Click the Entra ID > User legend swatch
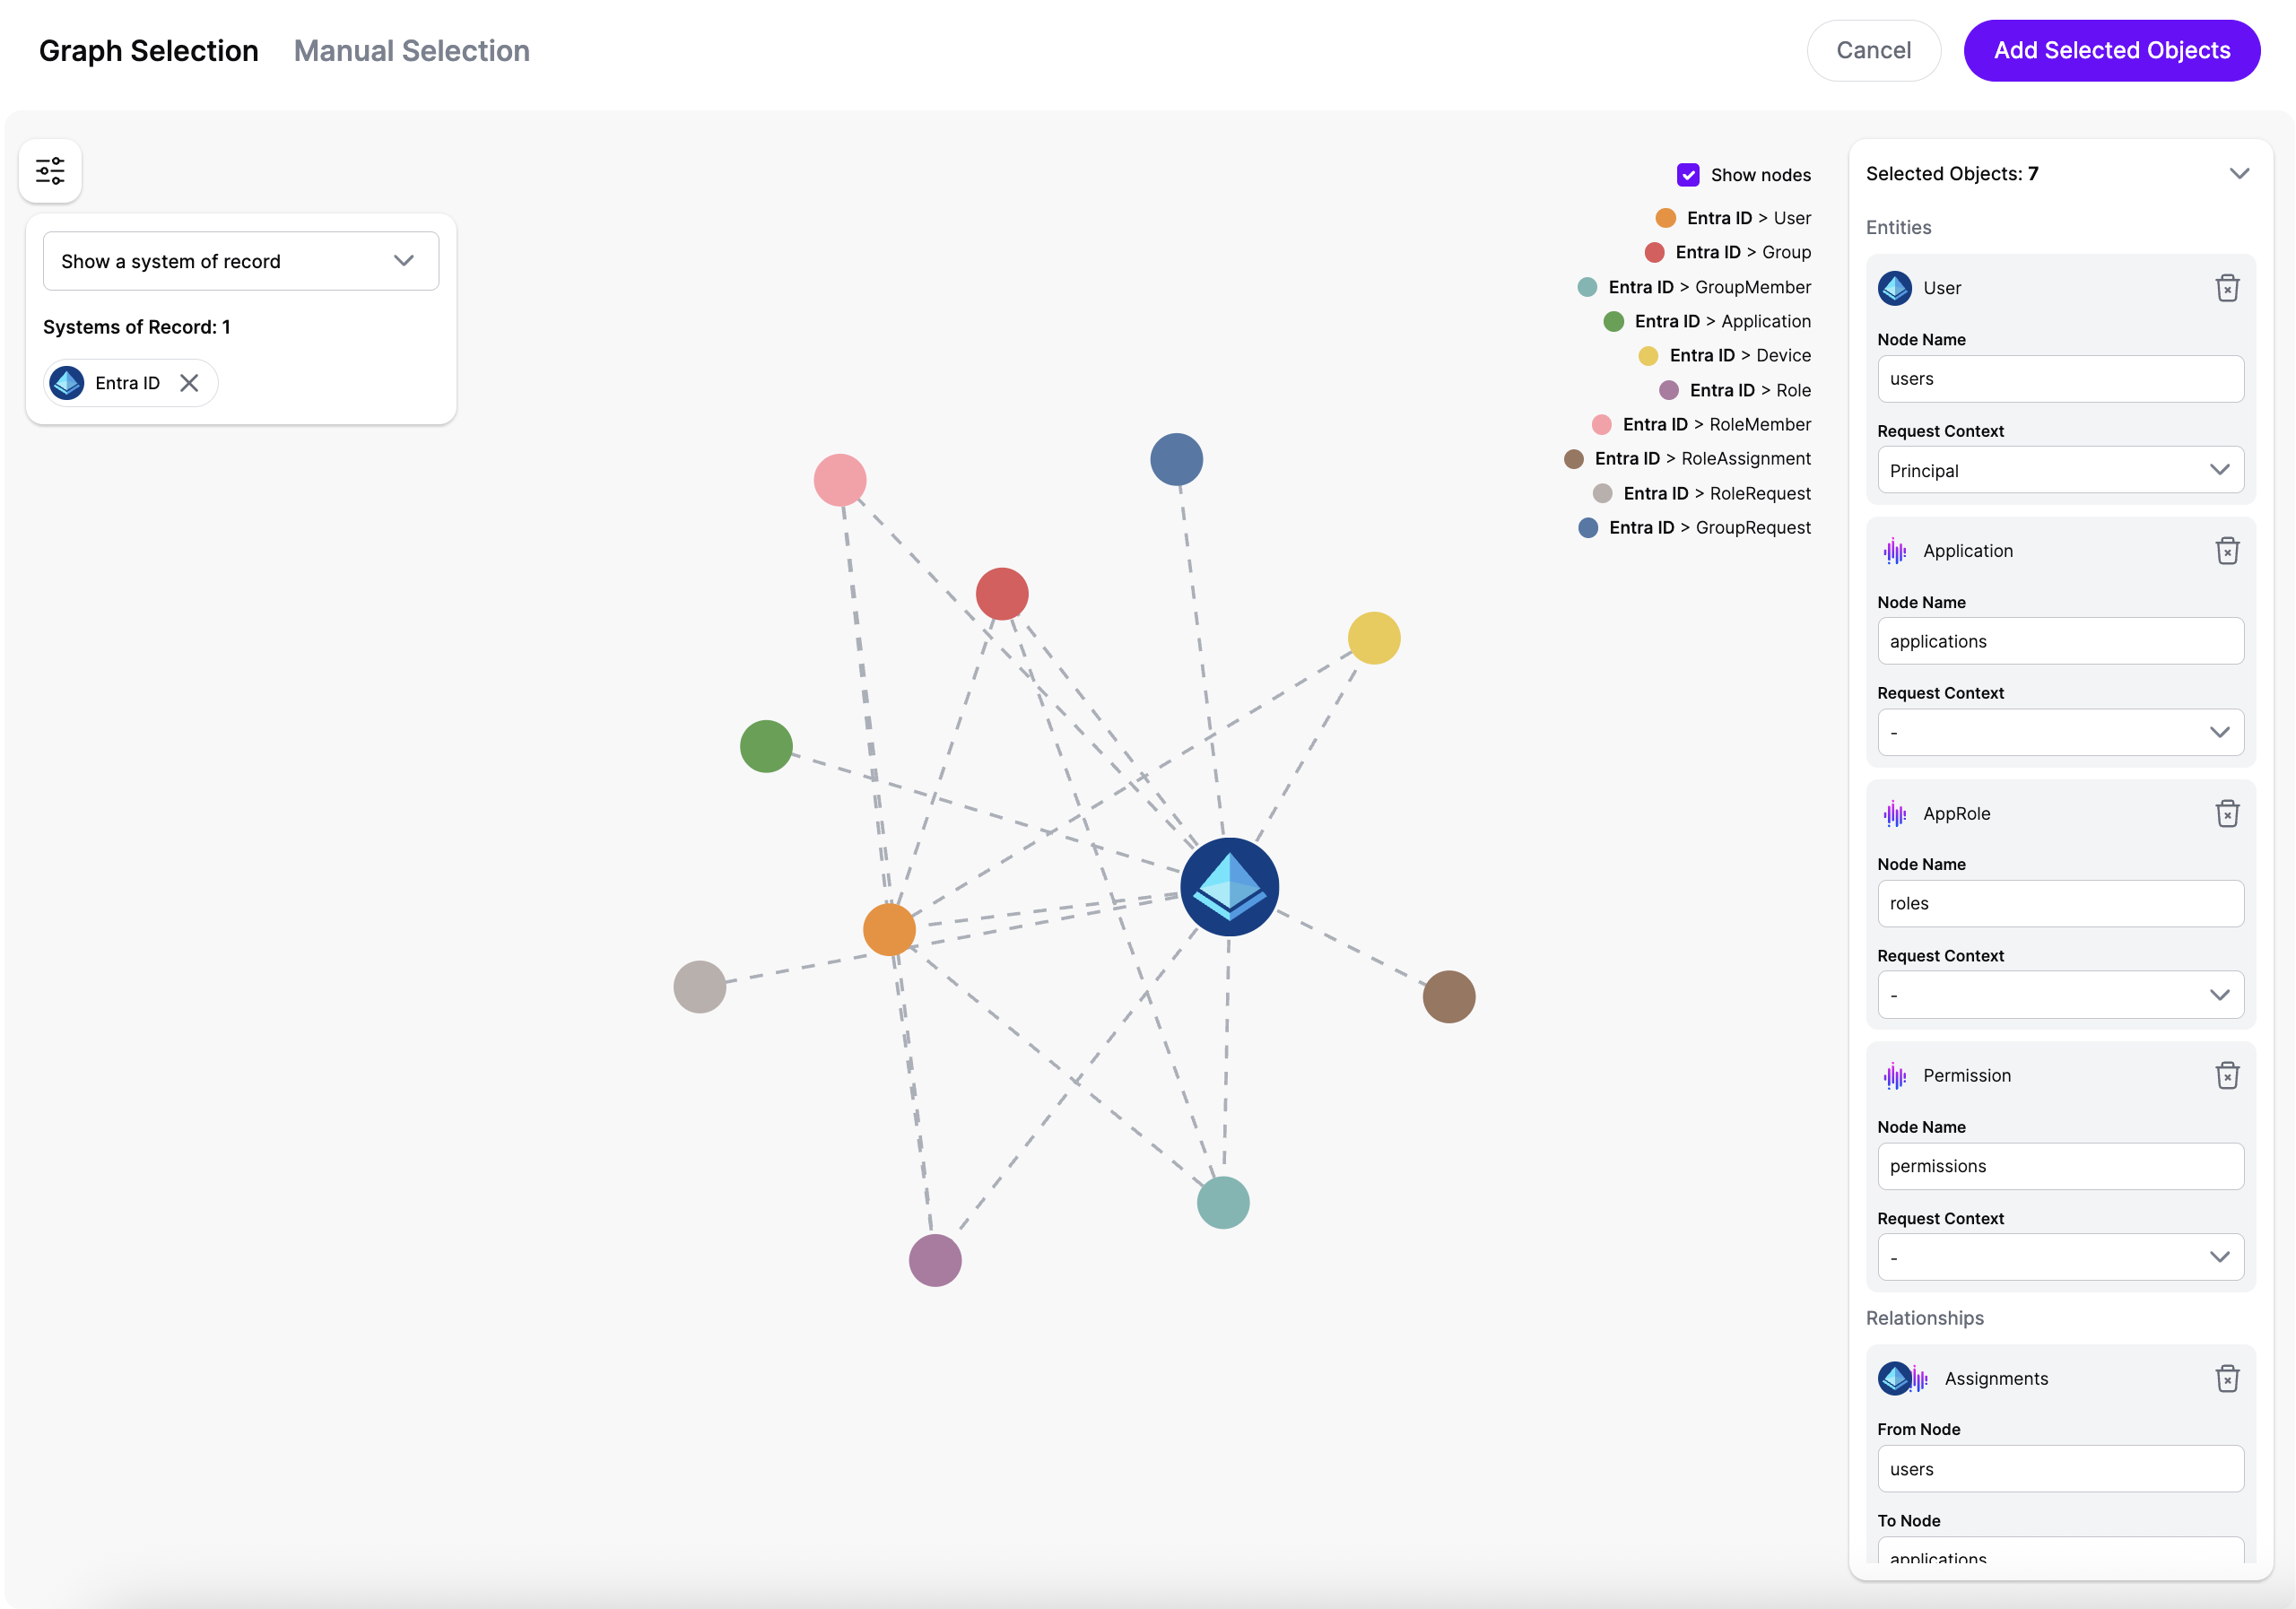The image size is (2296, 1609). 1666,218
